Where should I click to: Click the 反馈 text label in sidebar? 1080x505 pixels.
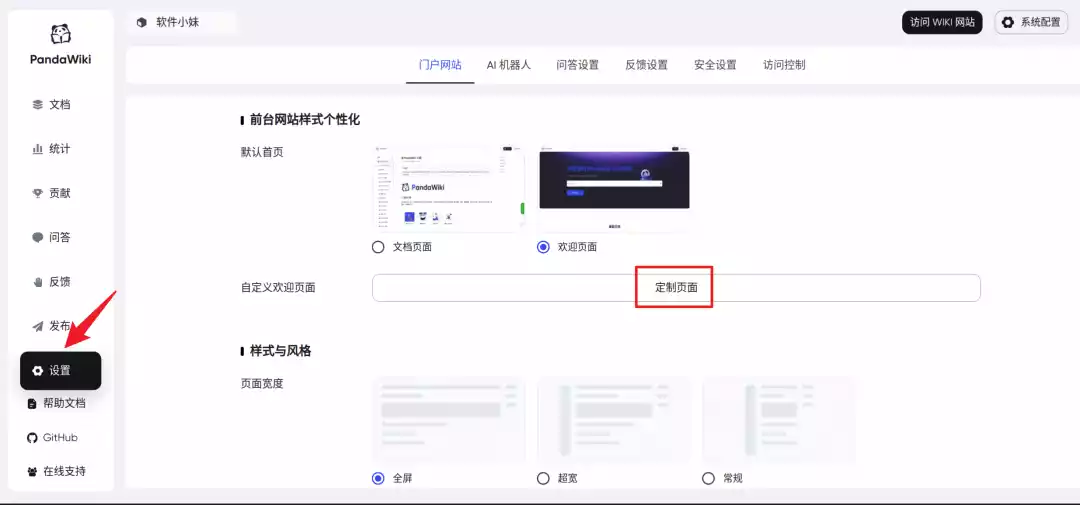(60, 282)
